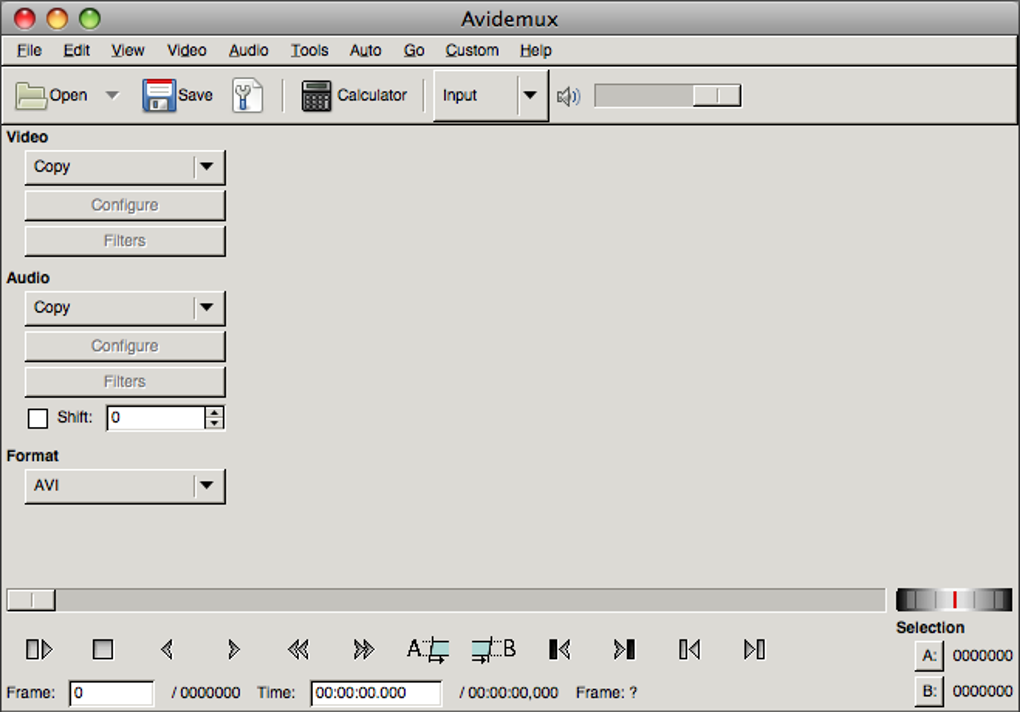Screen dimensions: 1020x712
Task: Go to the first frame
Action: pos(690,649)
